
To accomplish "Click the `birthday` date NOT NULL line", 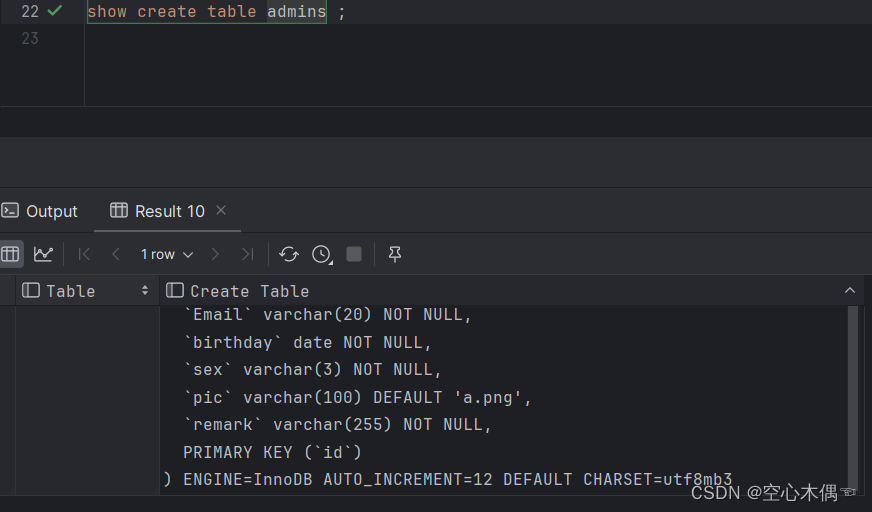I will coord(308,342).
